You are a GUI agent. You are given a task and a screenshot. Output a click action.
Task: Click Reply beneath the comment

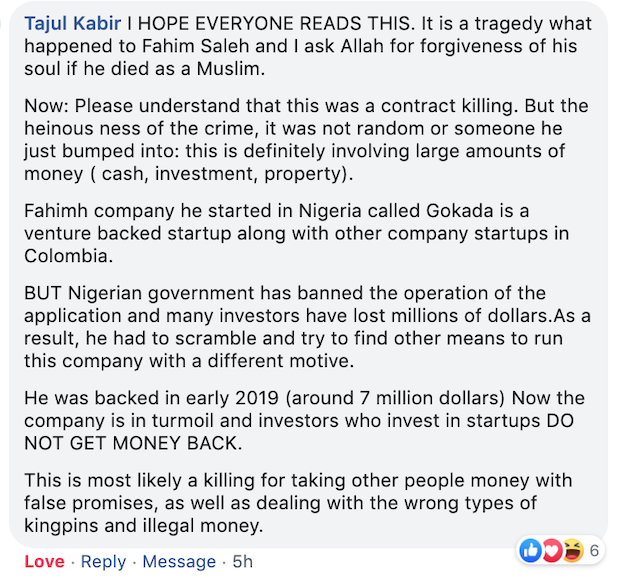click(x=104, y=561)
